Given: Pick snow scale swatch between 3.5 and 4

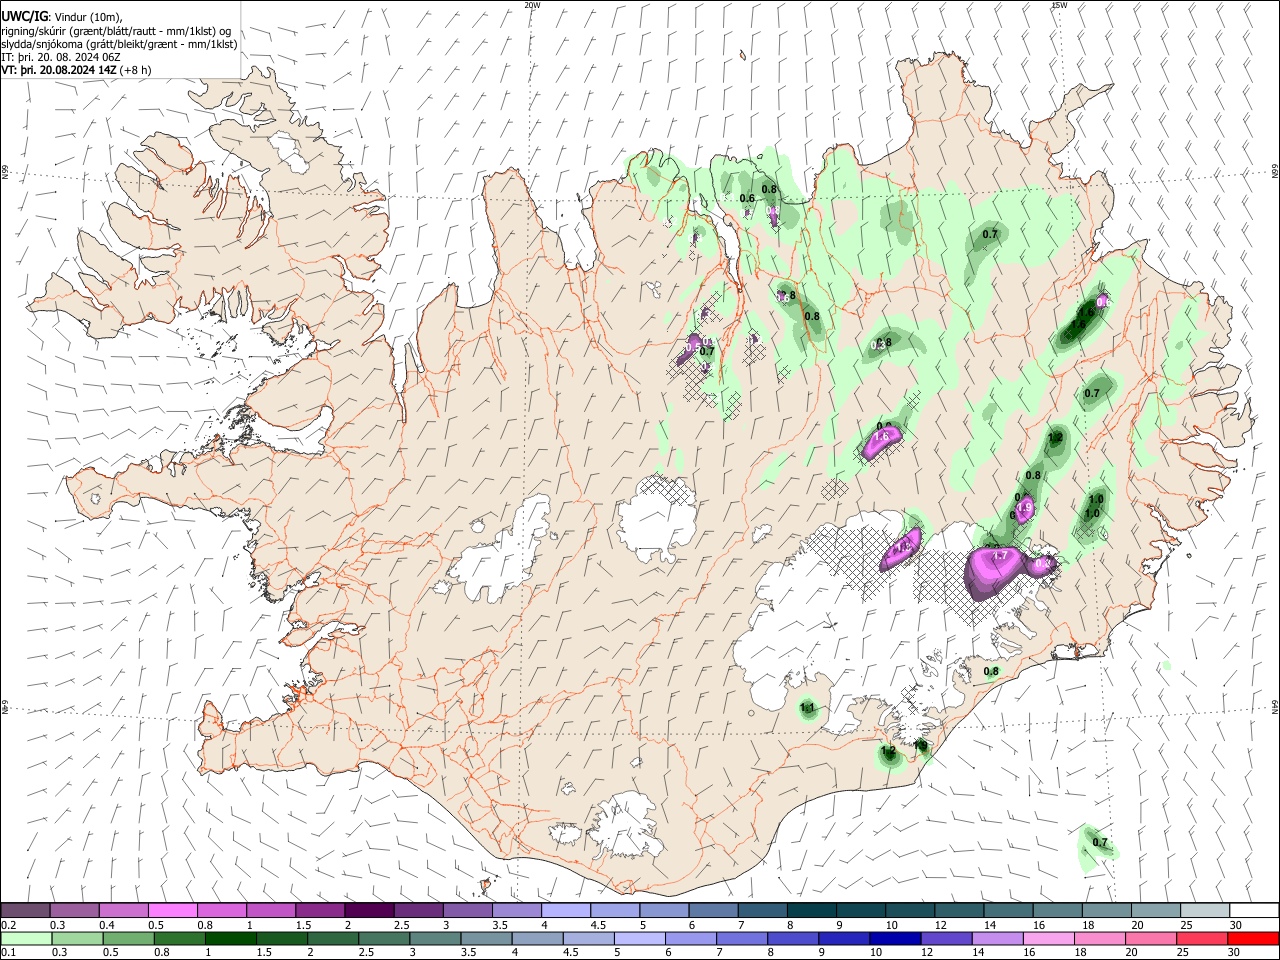Looking at the screenshot, I should tap(516, 910).
